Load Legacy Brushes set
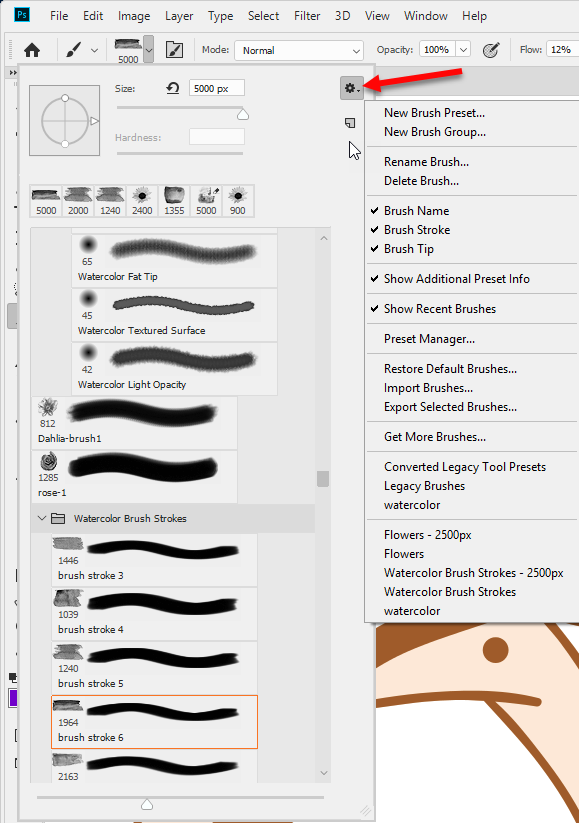The width and height of the screenshot is (579, 823). pyautogui.click(x=425, y=486)
